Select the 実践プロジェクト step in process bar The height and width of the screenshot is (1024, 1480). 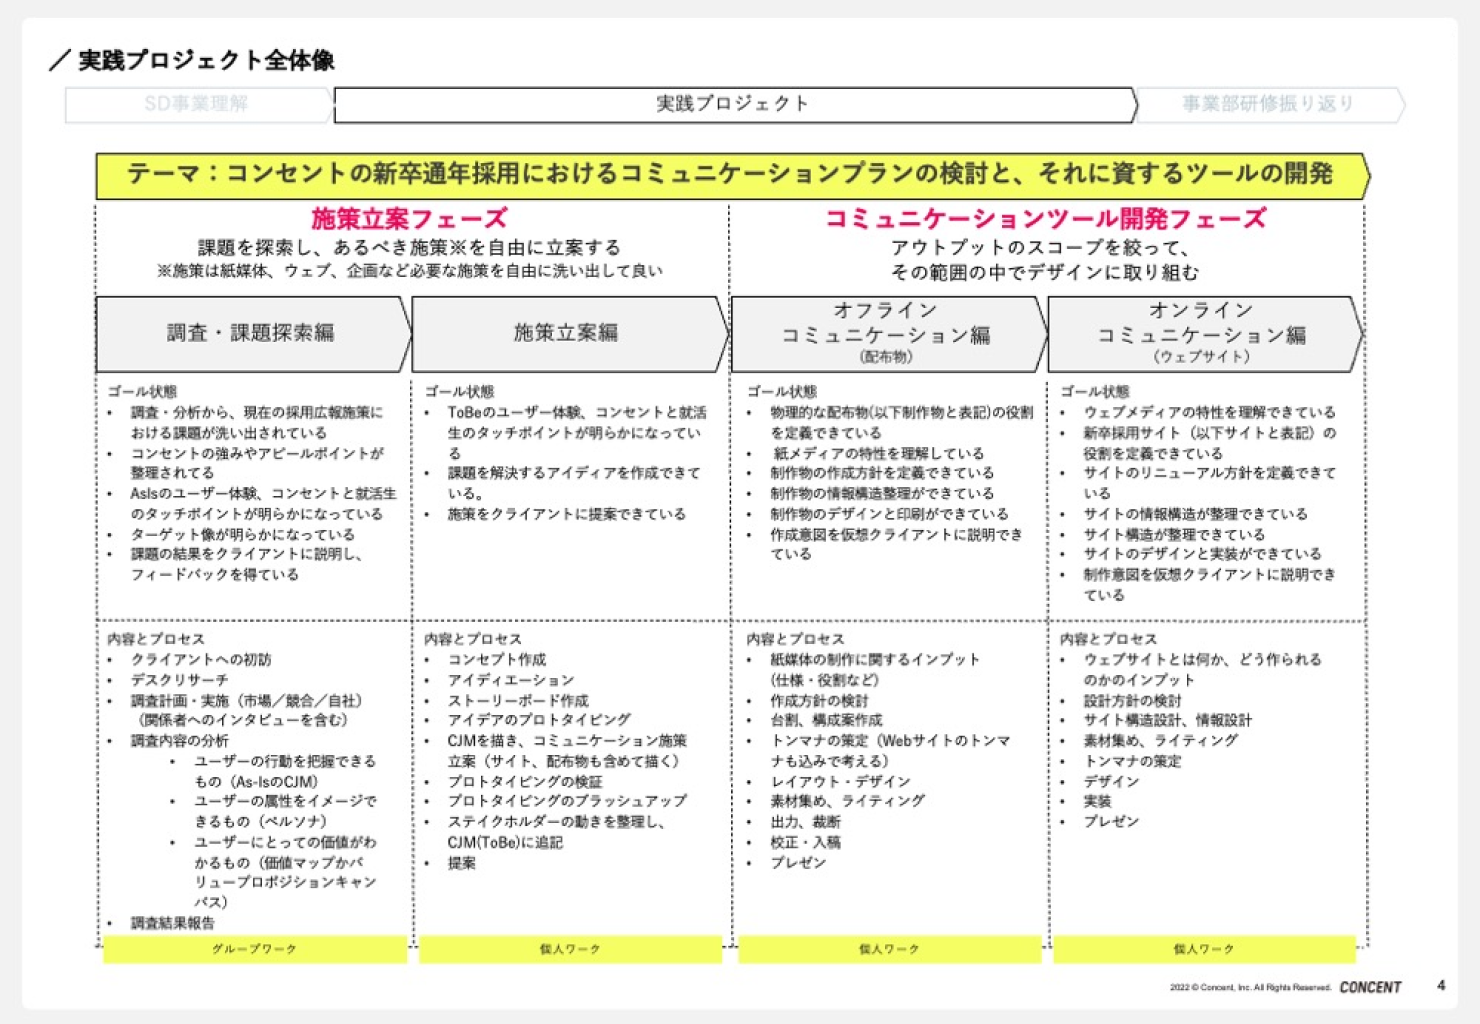point(734,104)
